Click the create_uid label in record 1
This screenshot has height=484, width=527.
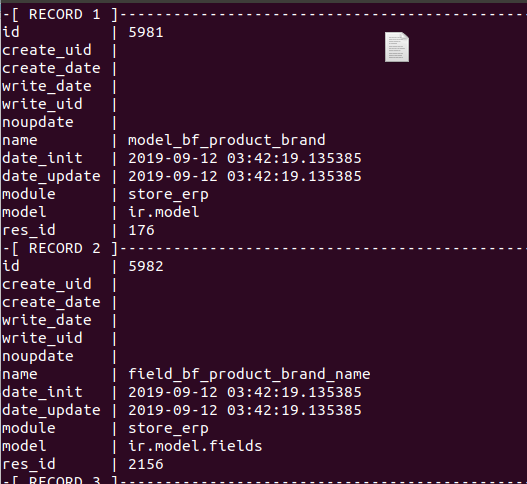(x=47, y=50)
